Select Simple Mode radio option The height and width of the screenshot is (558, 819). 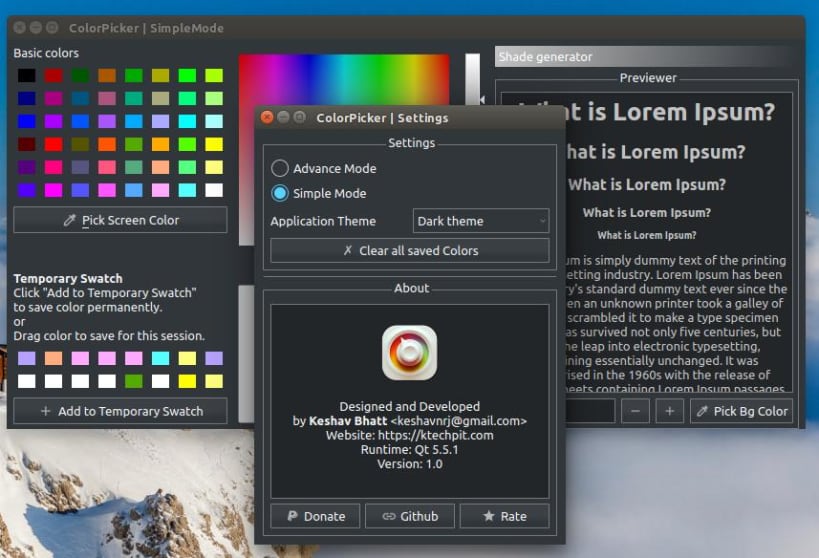280,193
